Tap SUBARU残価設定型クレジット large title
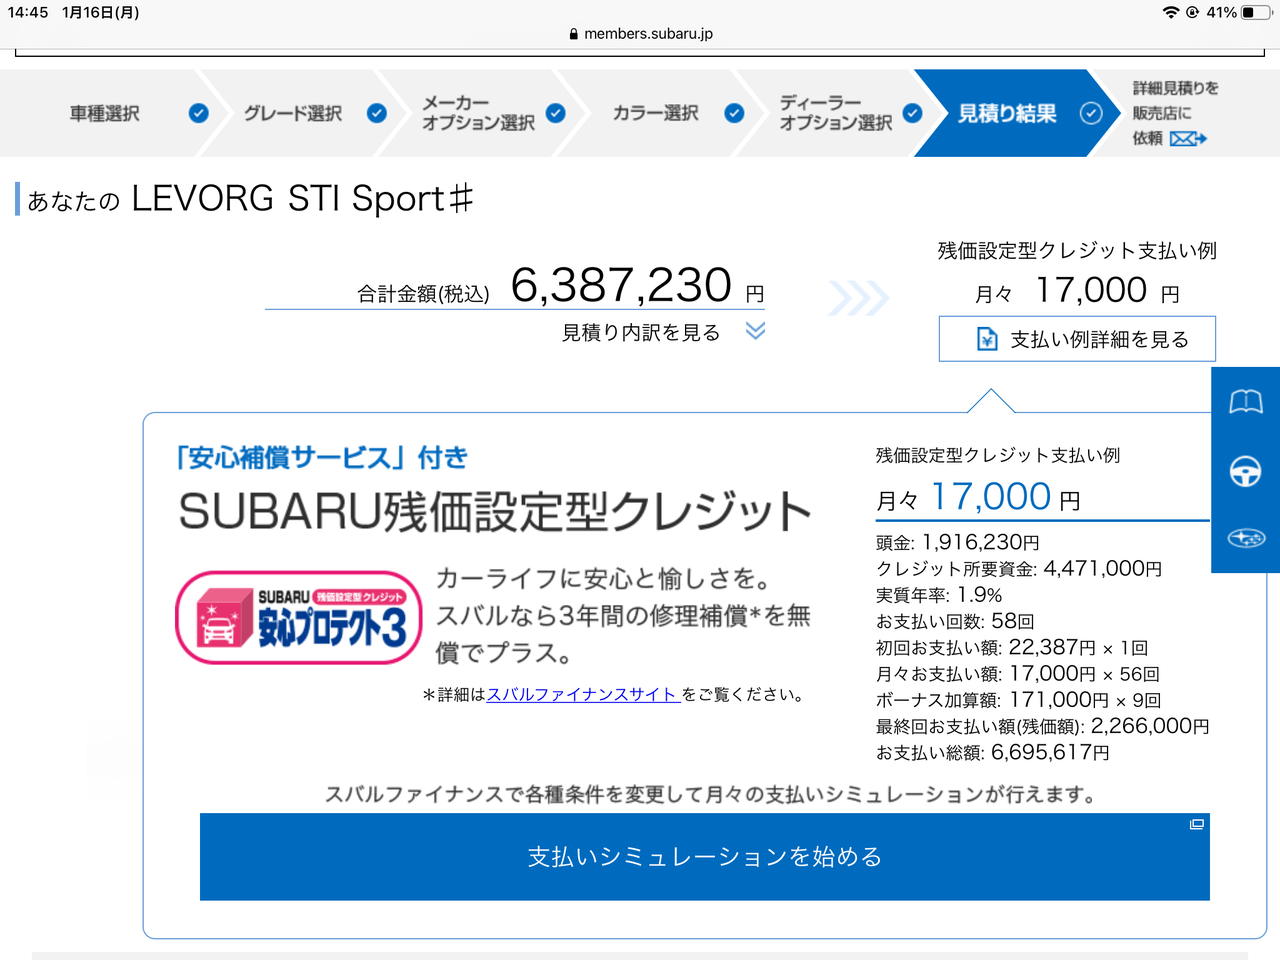Image resolution: width=1280 pixels, height=960 pixels. tap(495, 511)
